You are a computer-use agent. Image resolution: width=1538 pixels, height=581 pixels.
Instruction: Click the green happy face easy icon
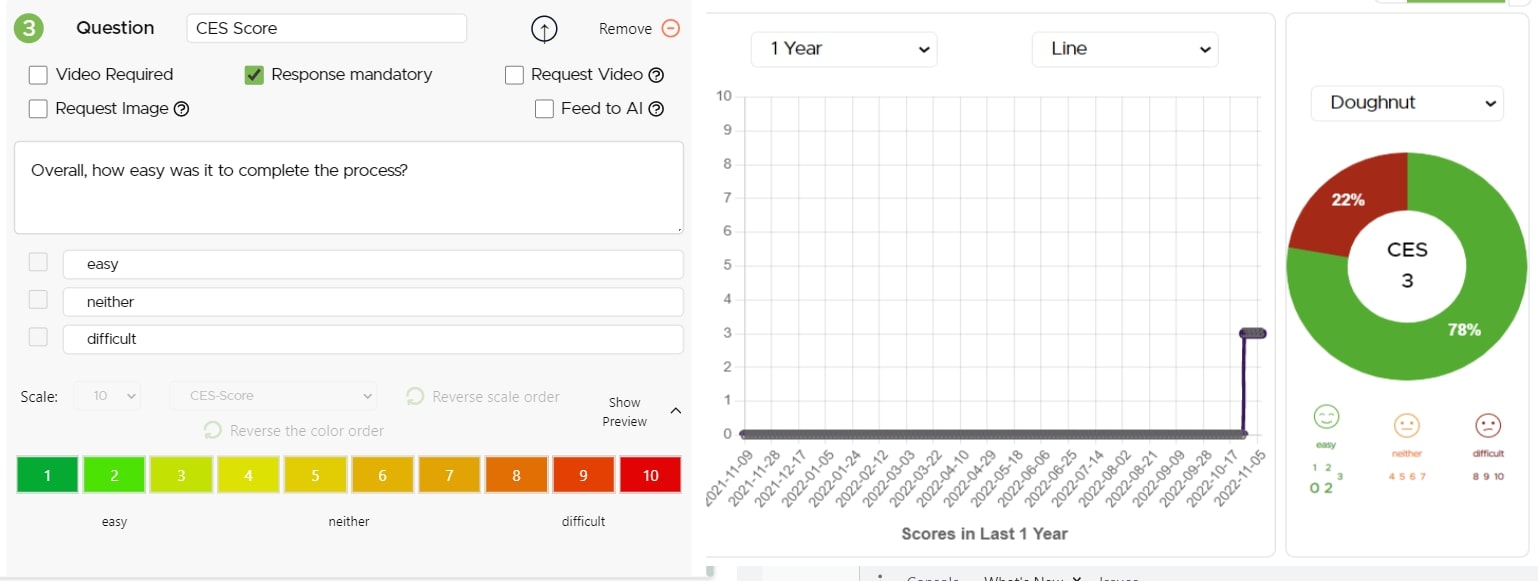1326,417
